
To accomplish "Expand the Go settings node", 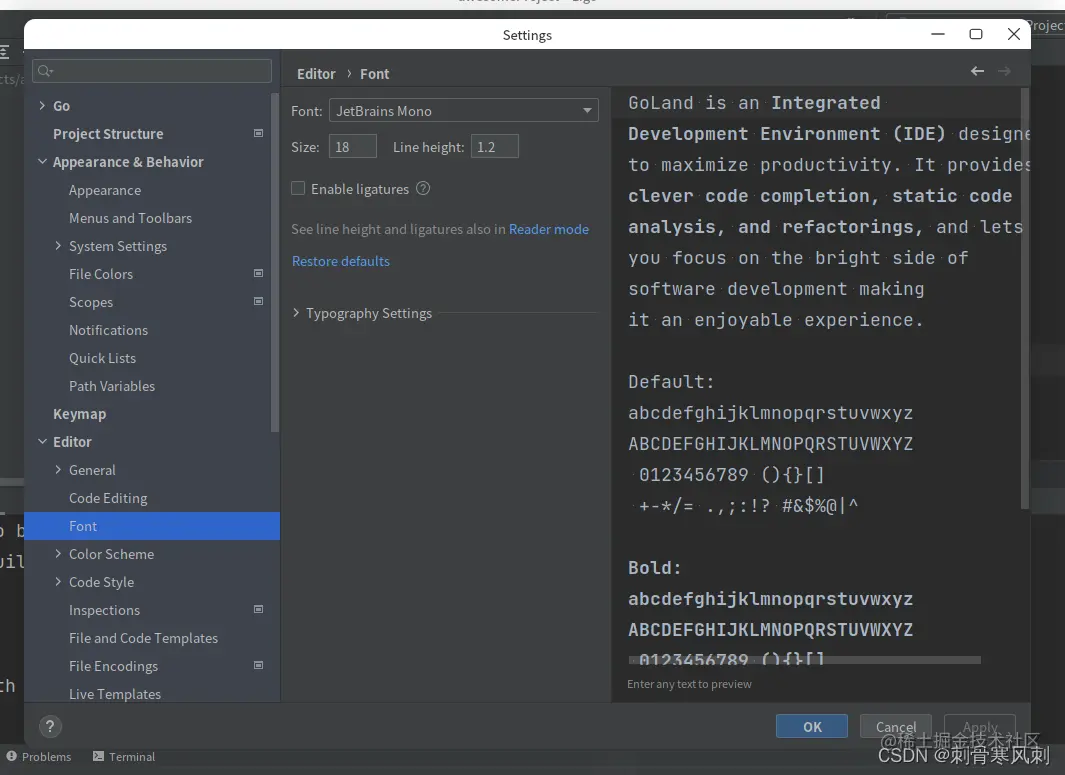I will [42, 105].
